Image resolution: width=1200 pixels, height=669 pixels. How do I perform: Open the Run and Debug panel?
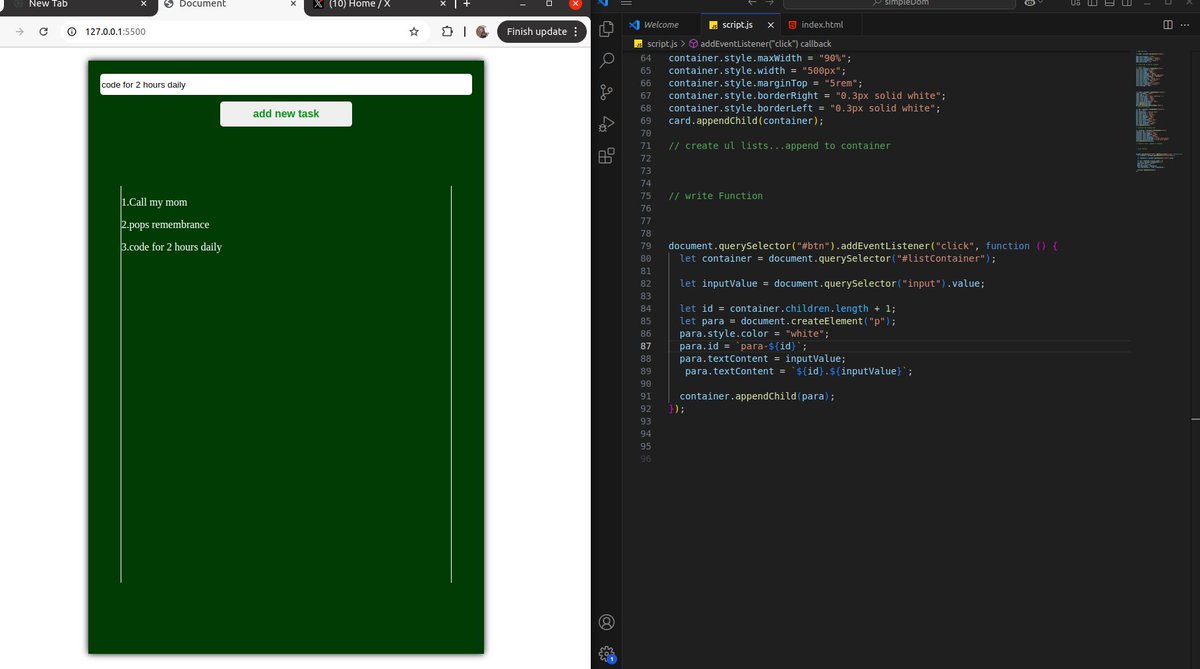point(605,124)
